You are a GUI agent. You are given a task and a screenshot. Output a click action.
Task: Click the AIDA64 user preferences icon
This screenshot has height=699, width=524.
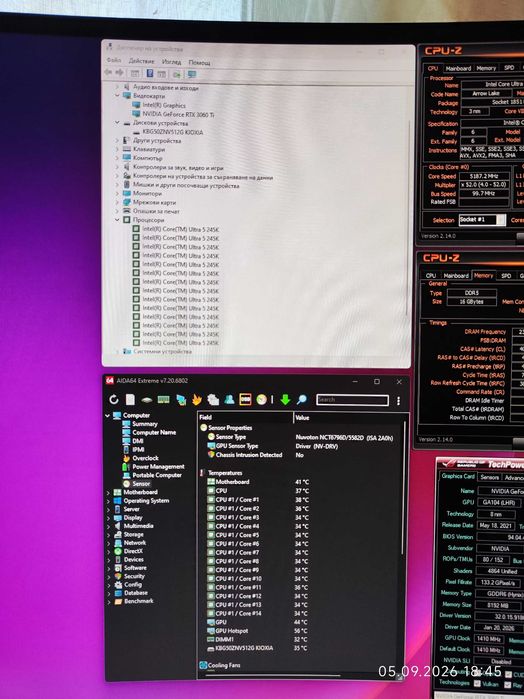point(229,399)
